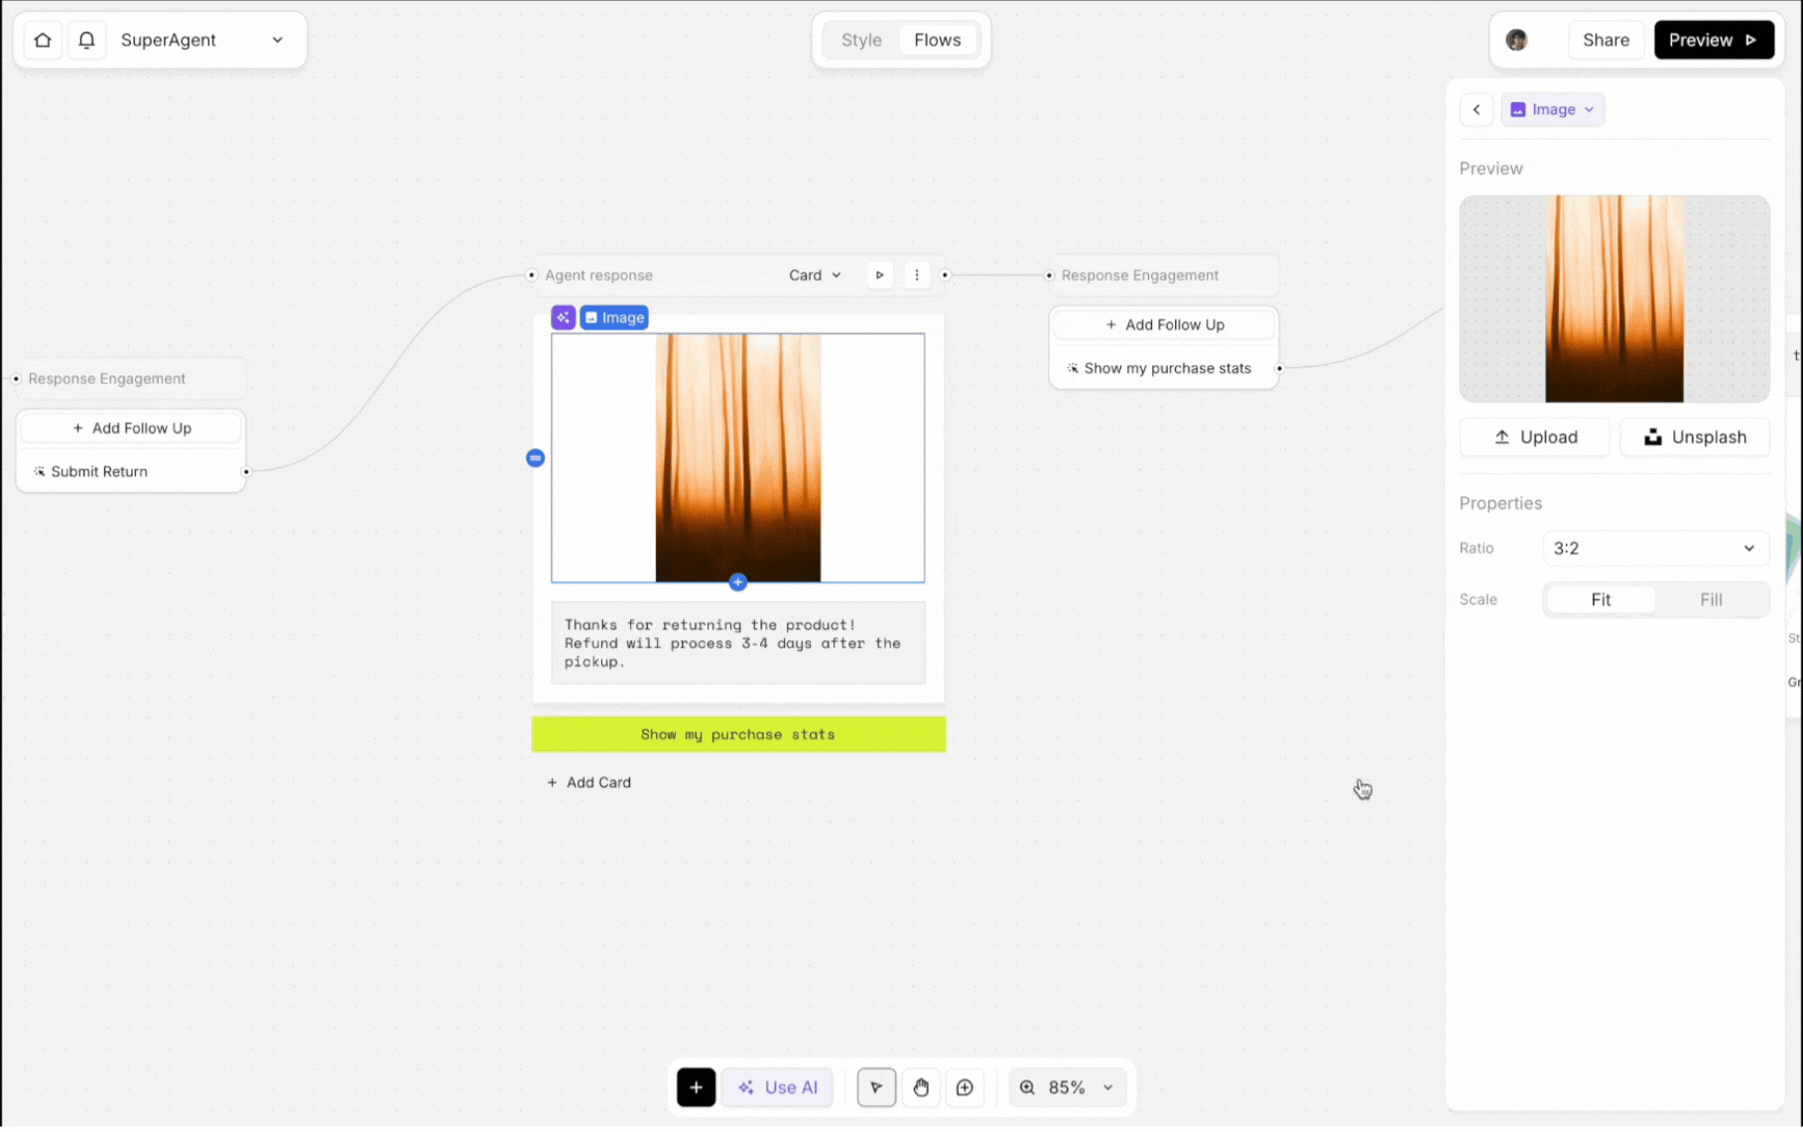Browse images from Unsplash
Image resolution: width=1803 pixels, height=1132 pixels.
coord(1695,437)
